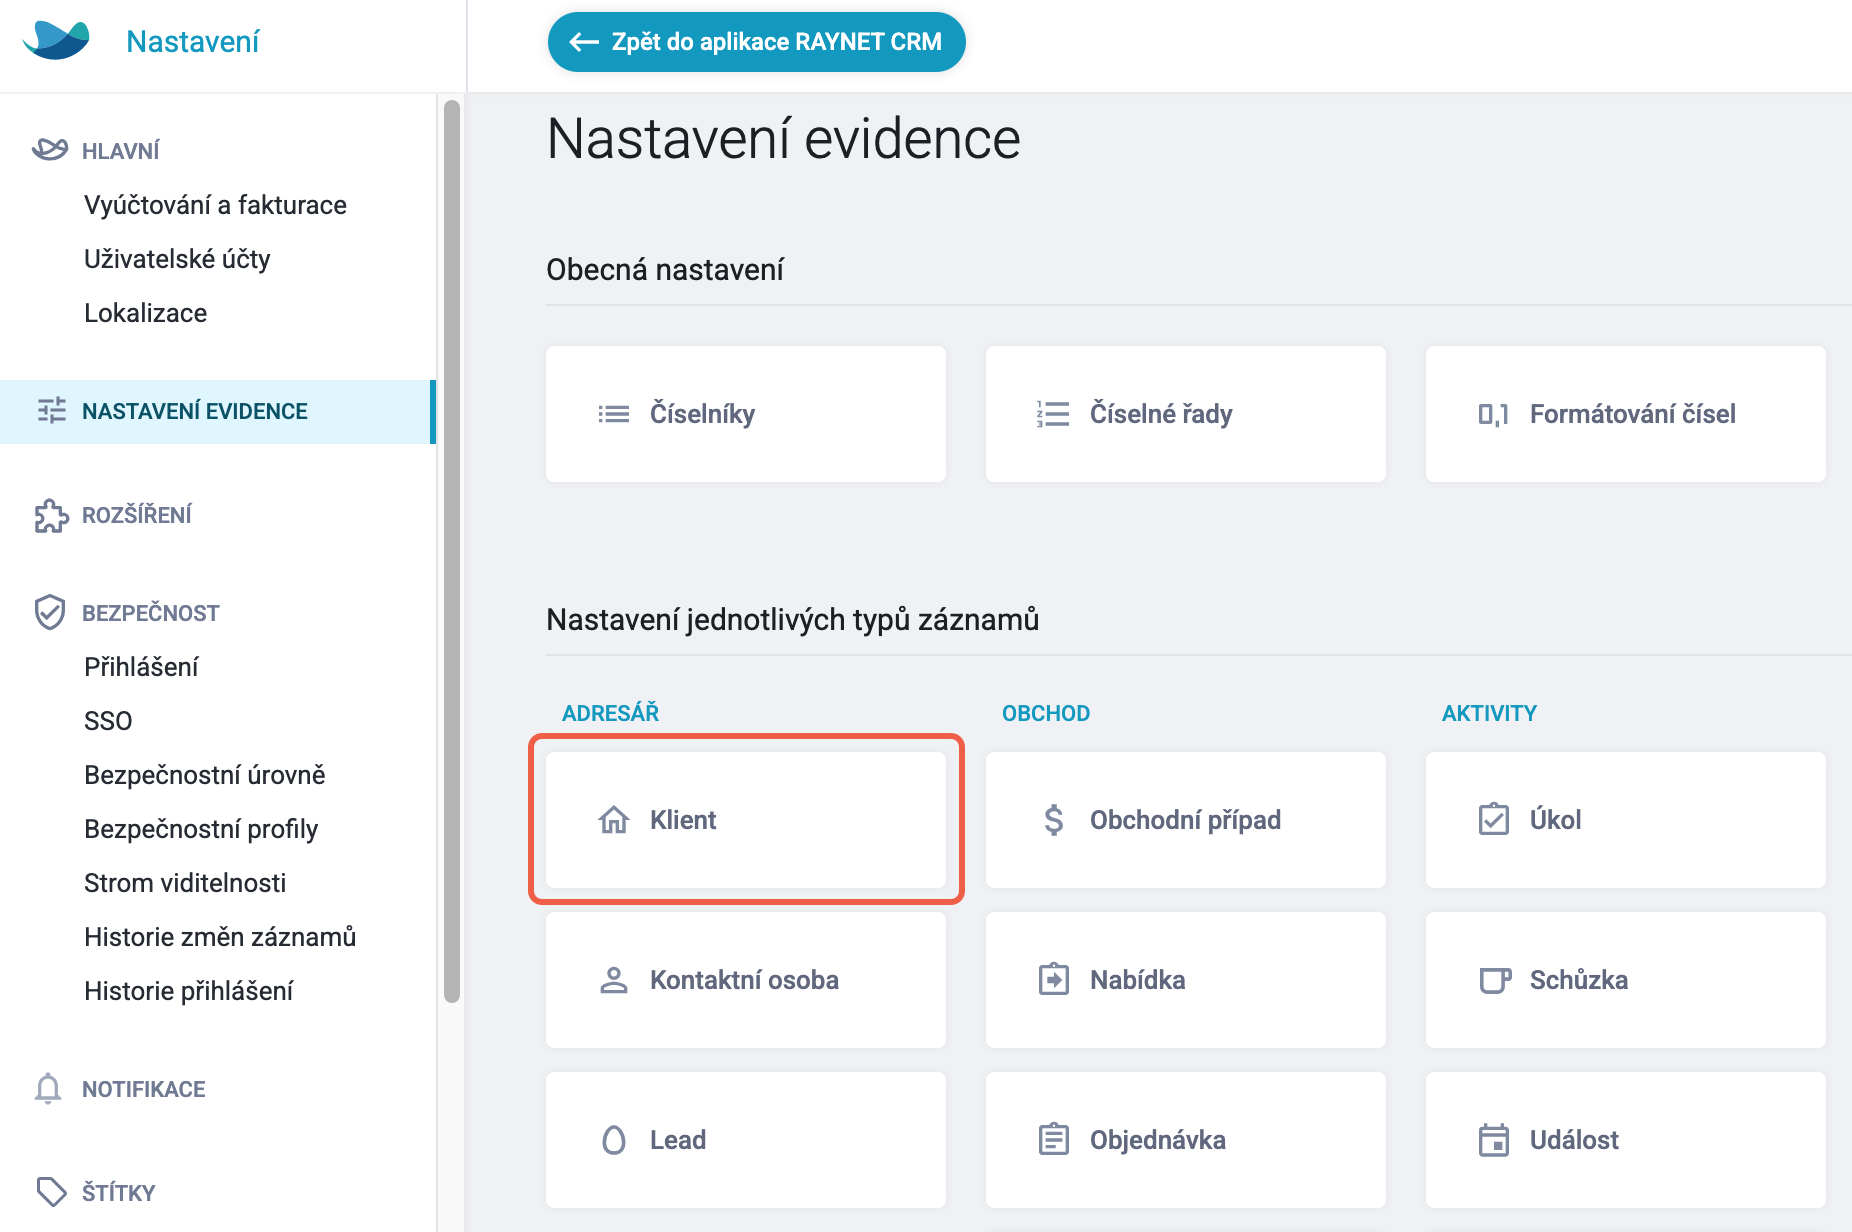Click the Objednávka clipboard icon
The width and height of the screenshot is (1852, 1232).
pyautogui.click(x=1054, y=1139)
